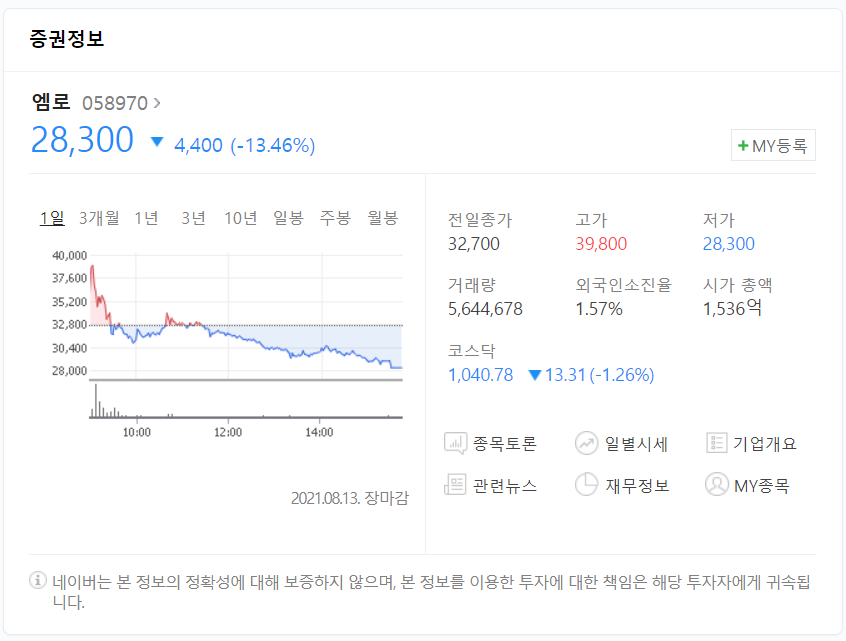Click the current price 28,300 headline
The width and height of the screenshot is (846, 641).
click(x=82, y=140)
